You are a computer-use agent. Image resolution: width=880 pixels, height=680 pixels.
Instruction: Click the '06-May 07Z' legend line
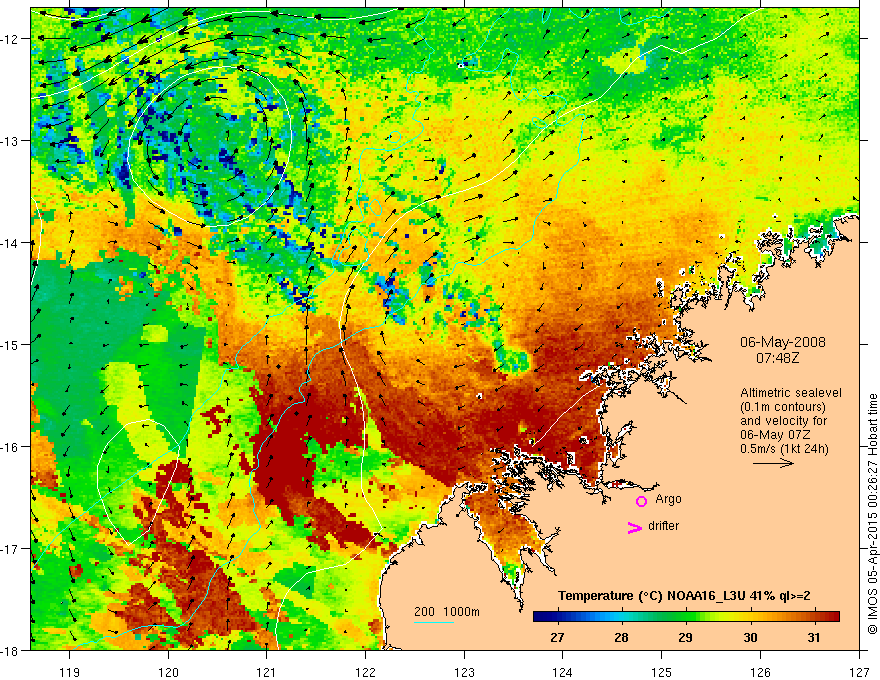tap(775, 435)
